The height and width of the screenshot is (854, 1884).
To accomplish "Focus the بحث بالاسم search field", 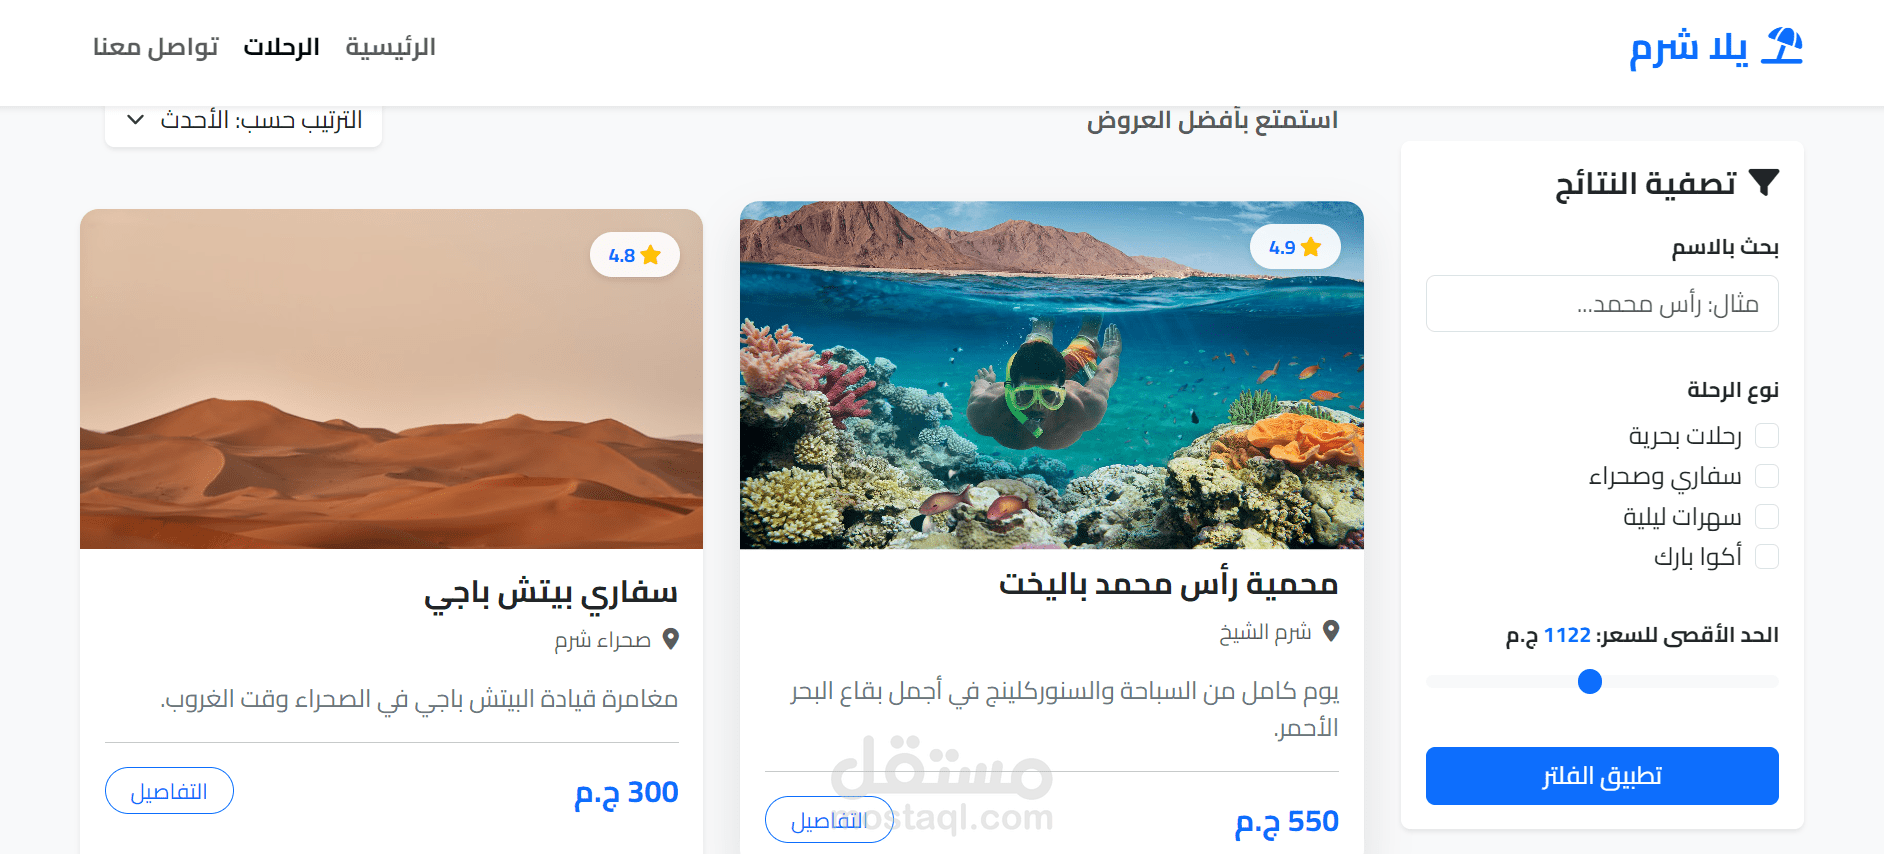I will [1602, 304].
